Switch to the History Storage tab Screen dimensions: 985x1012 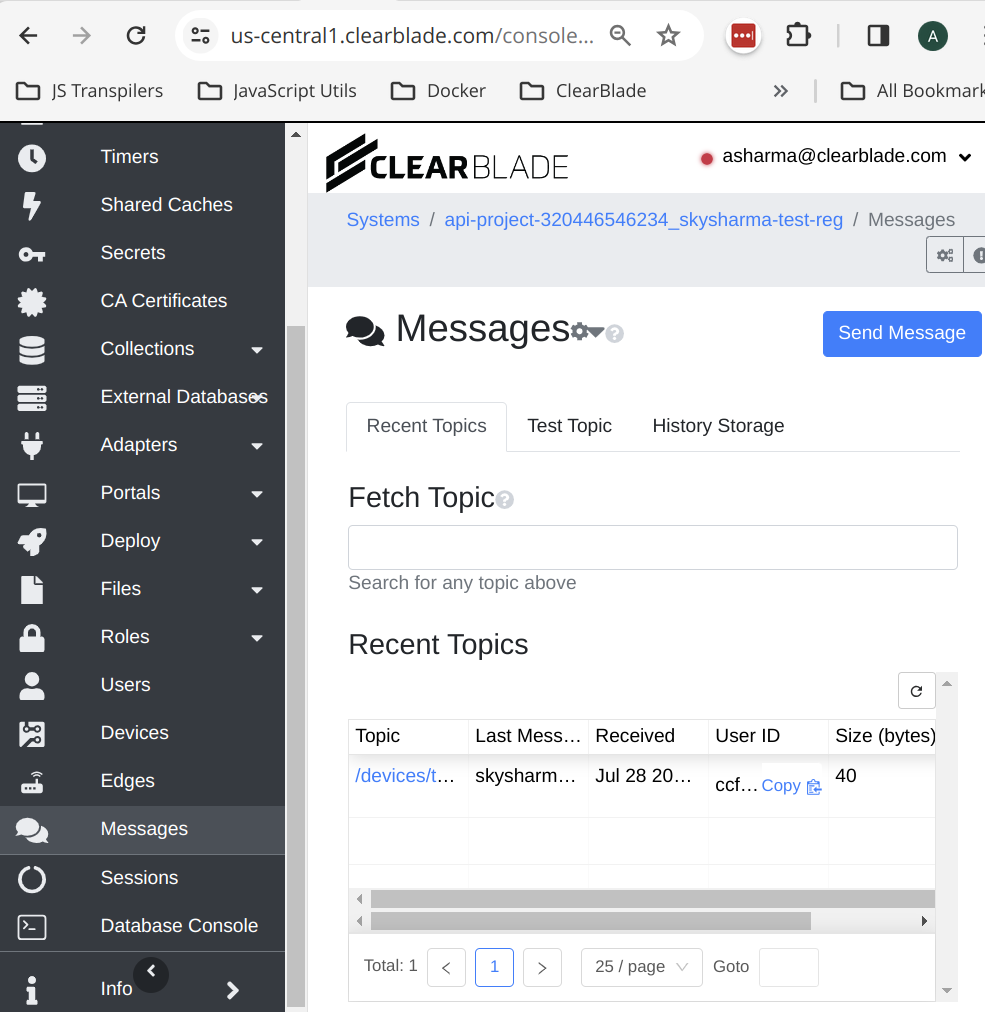(x=718, y=426)
